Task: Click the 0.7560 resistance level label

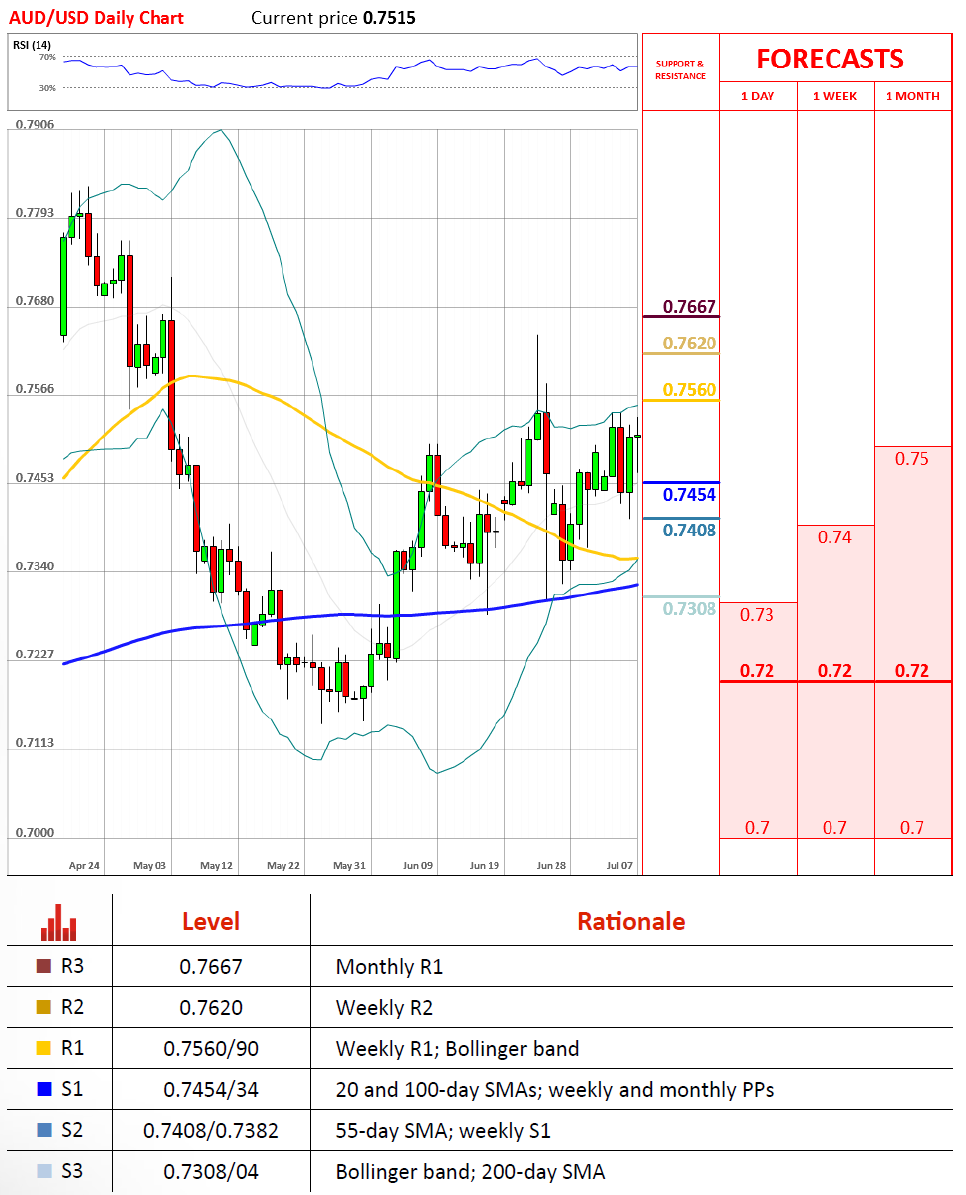Action: tap(690, 390)
